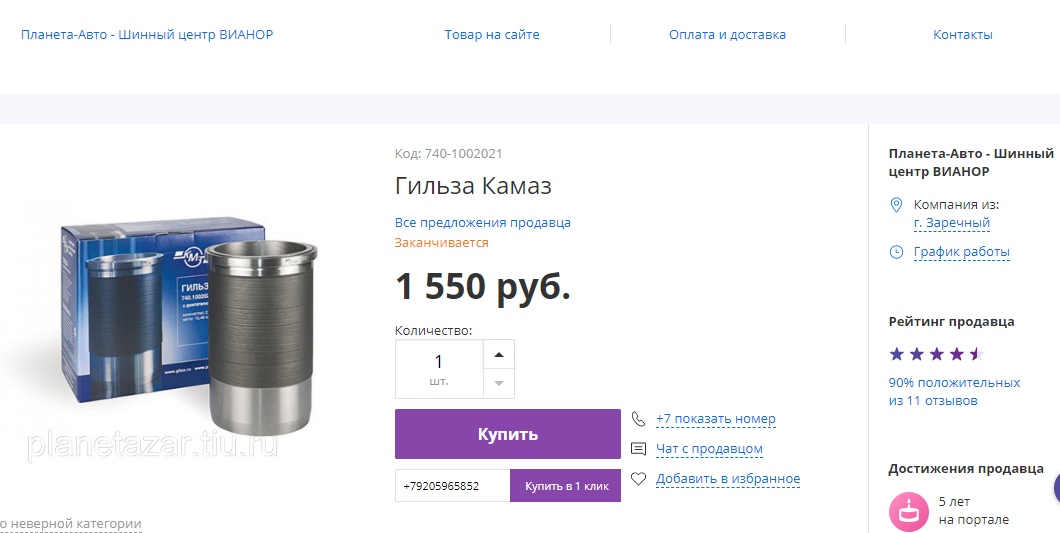
Task: Click the pink birthday cake achievement icon
Action: pos(909,511)
